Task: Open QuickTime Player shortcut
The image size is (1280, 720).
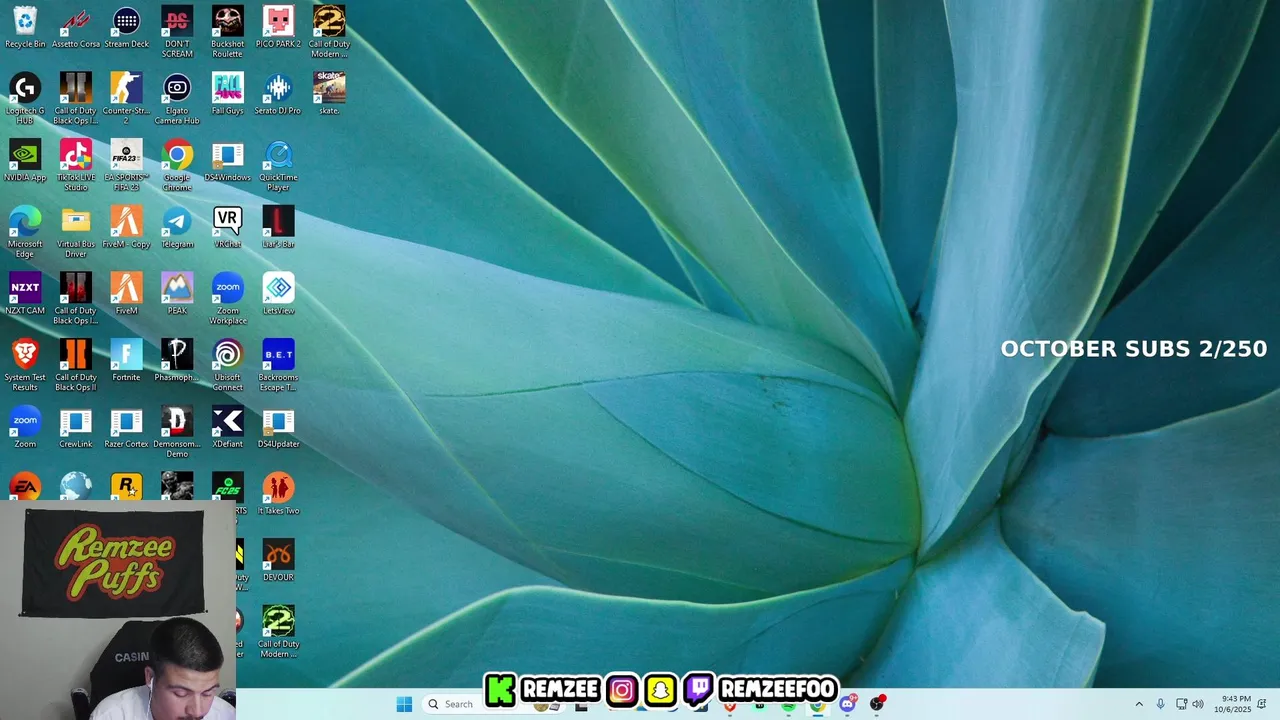Action: click(x=278, y=165)
